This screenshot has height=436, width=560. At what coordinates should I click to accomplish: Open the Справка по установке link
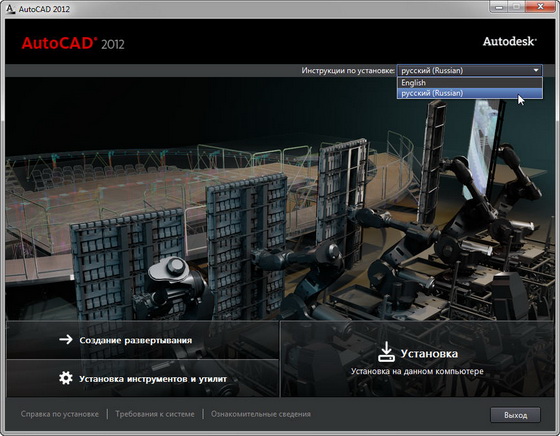60,414
